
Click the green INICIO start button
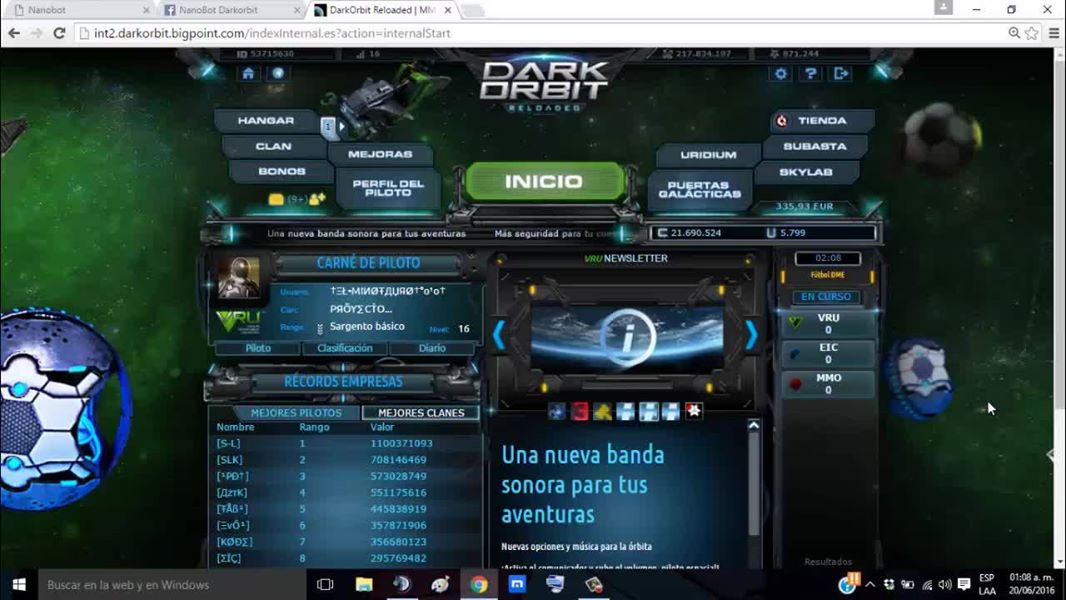point(544,181)
